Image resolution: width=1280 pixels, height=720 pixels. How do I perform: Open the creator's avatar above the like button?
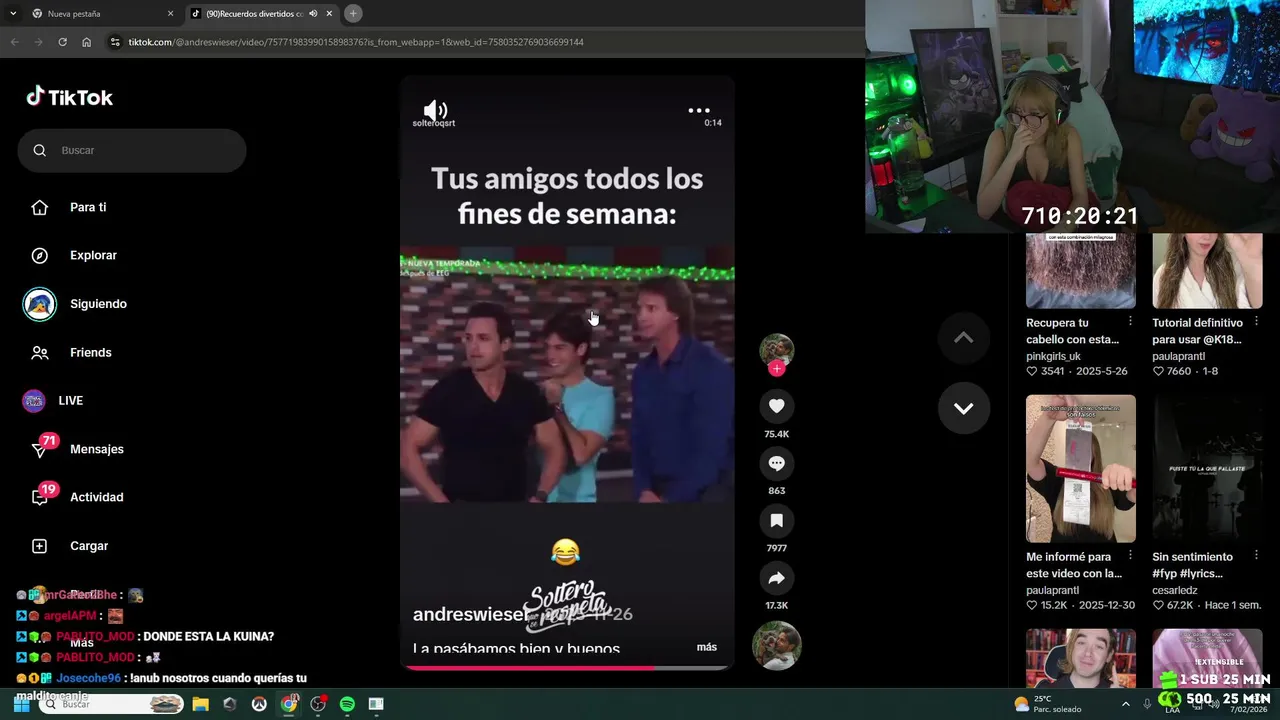pyautogui.click(x=776, y=349)
